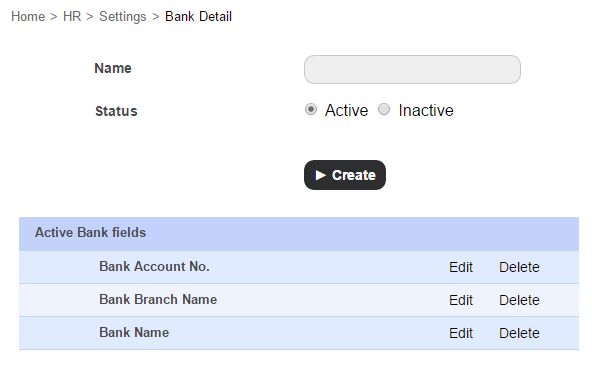Click the Create button arrow icon
Viewport: 592px width, 377px height.
click(x=321, y=175)
